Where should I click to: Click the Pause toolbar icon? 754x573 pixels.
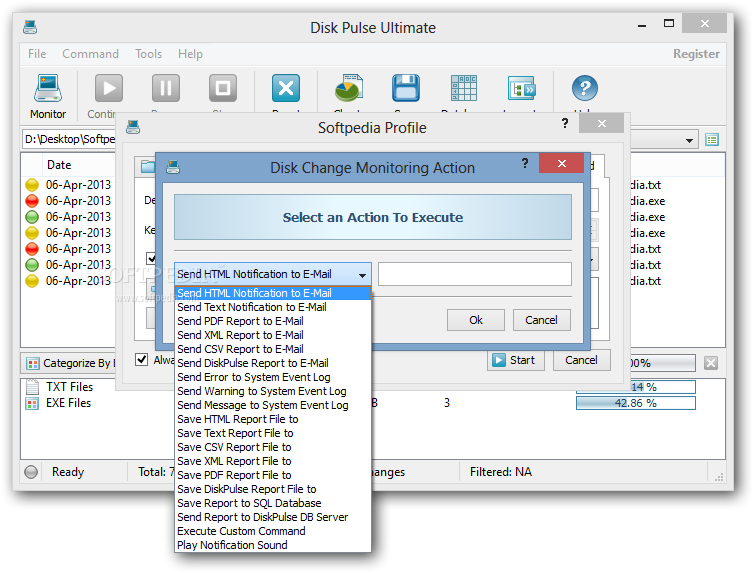click(166, 88)
